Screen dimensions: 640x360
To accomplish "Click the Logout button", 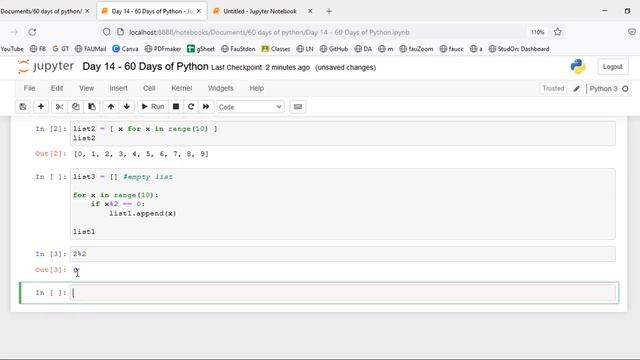I will 613,67.
